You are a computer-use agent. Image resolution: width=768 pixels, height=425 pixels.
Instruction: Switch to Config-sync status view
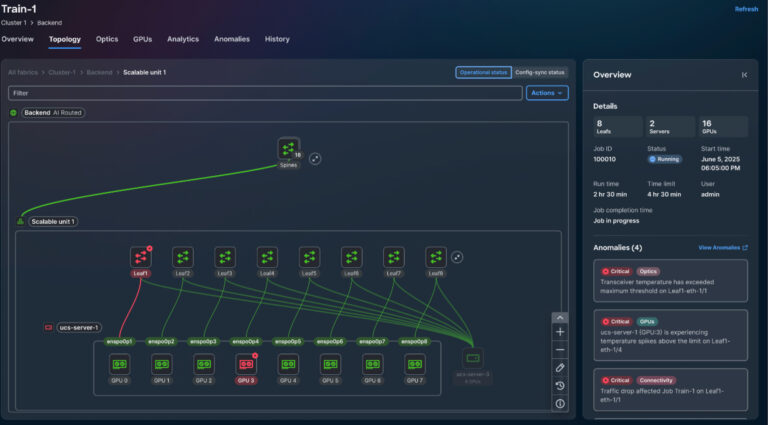[x=540, y=72]
